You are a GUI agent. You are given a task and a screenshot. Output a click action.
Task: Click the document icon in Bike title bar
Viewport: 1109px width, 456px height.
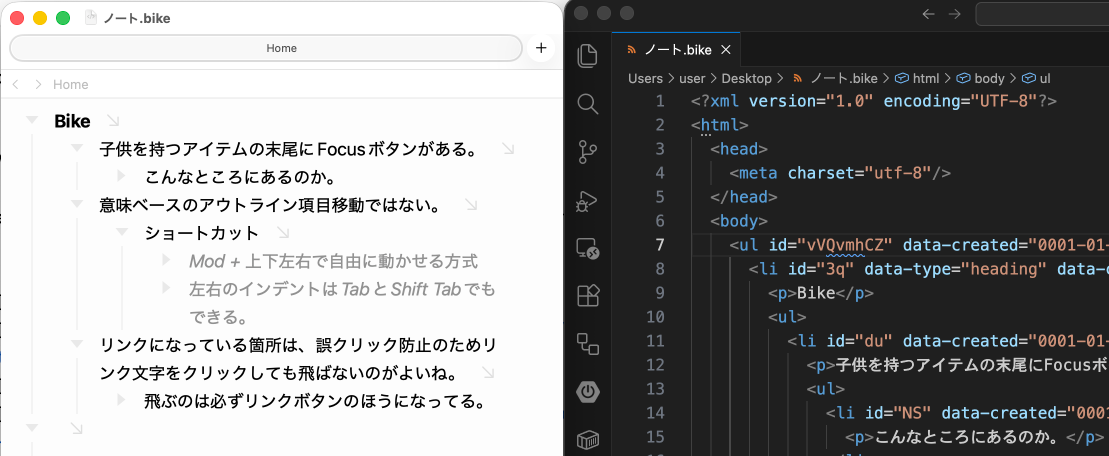91,18
